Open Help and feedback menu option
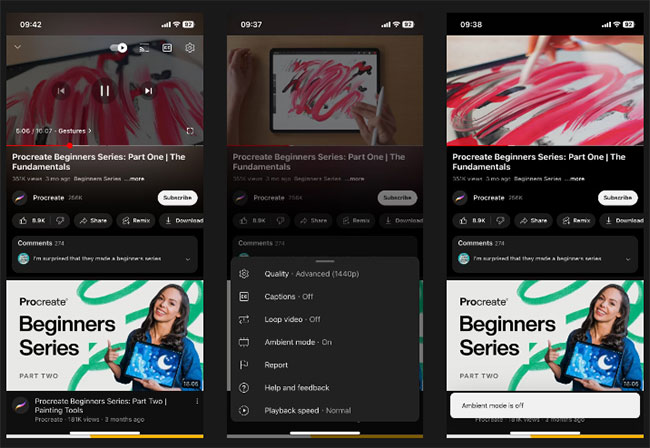This screenshot has height=448, width=650. pyautogui.click(x=325, y=388)
